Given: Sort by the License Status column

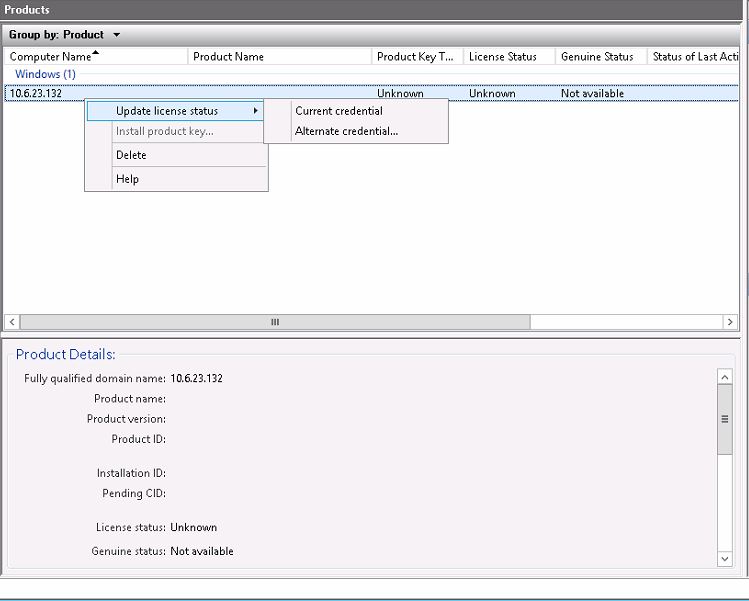Looking at the screenshot, I should (x=502, y=57).
